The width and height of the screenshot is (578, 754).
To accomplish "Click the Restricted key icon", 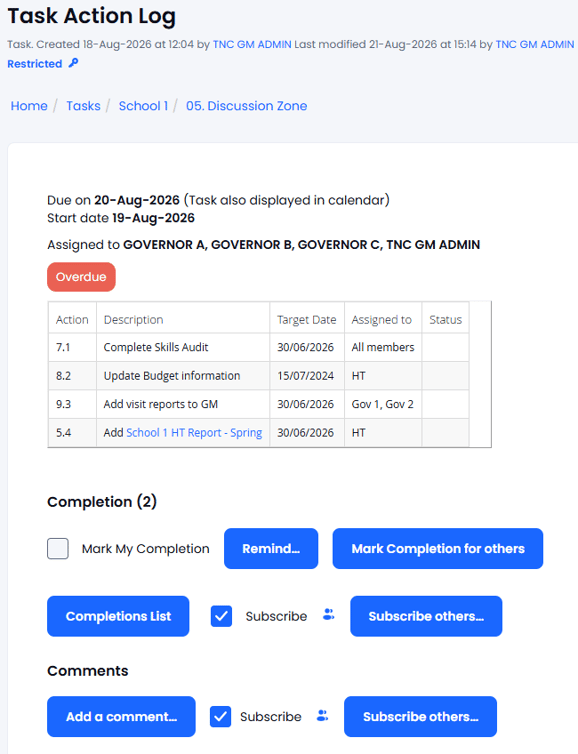I will pos(73,63).
